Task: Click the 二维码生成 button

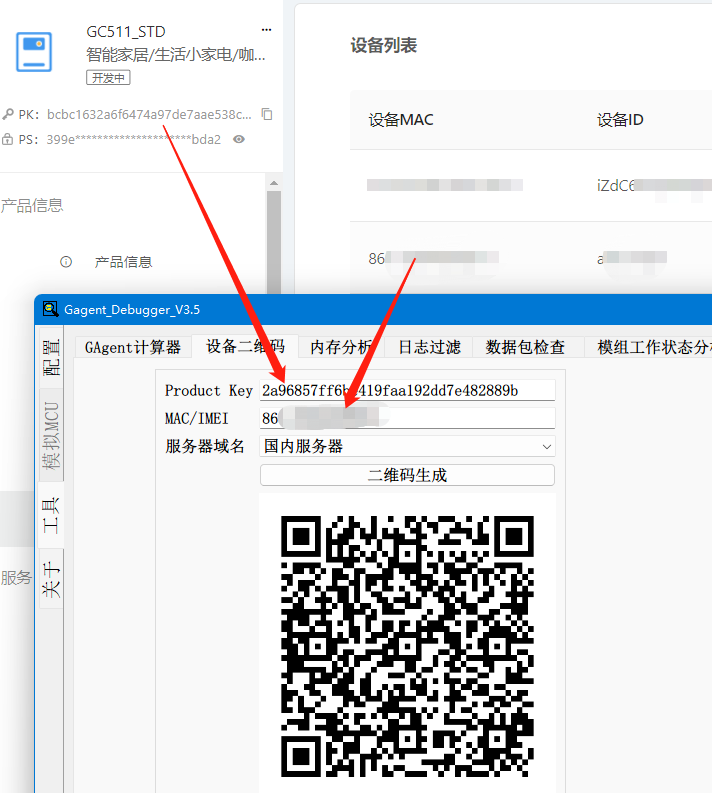Action: pyautogui.click(x=407, y=475)
